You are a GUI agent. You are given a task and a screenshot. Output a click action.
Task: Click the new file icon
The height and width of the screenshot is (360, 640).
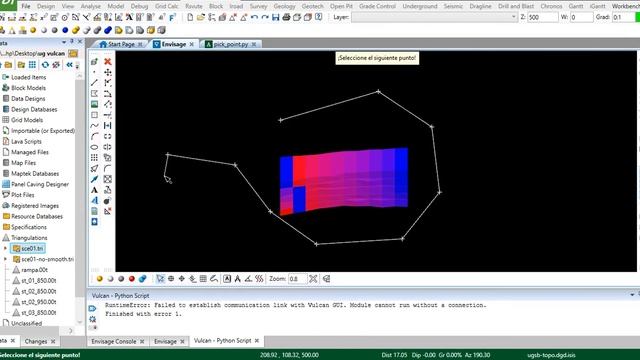coord(190,17)
